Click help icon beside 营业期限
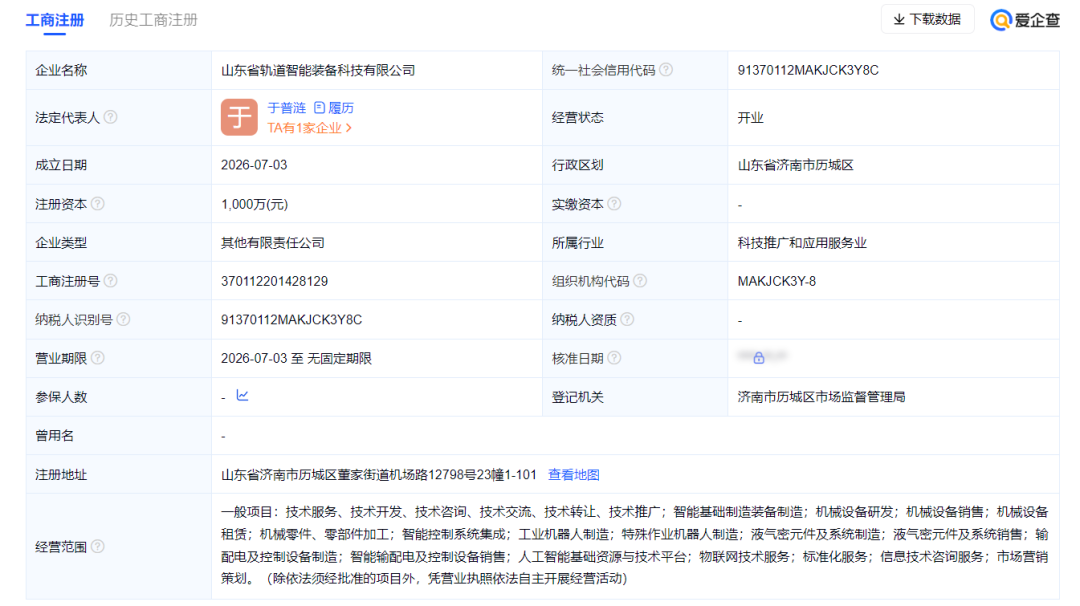This screenshot has height=606, width=1080. 98,358
